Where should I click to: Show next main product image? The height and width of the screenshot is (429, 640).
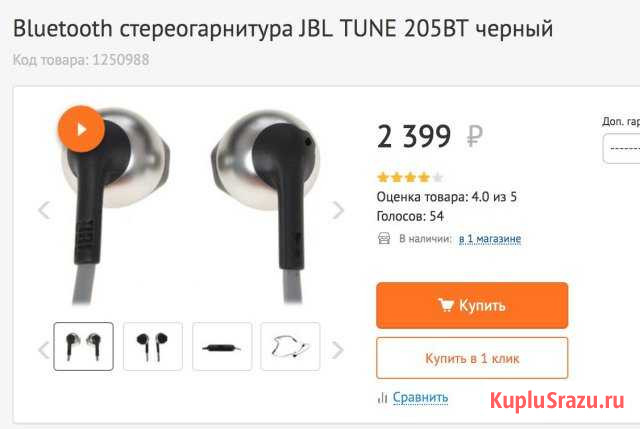point(338,210)
